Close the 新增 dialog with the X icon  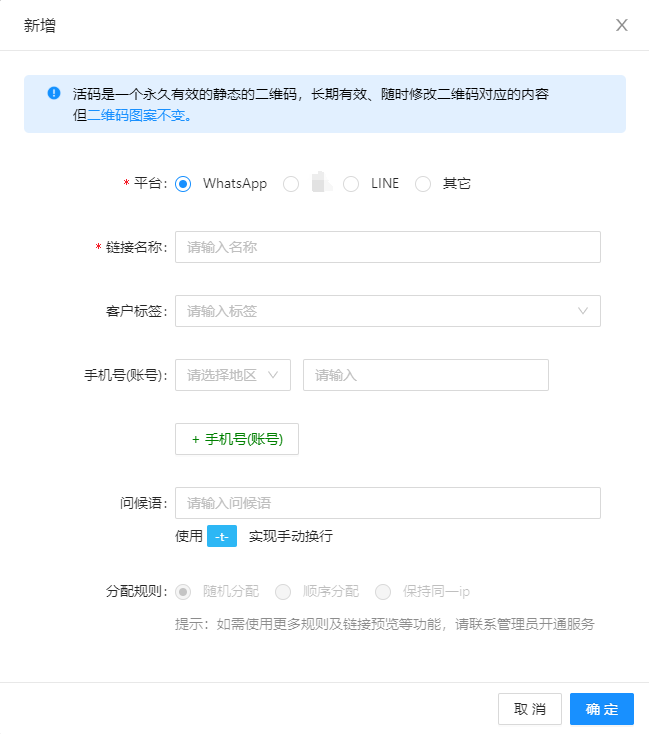pyautogui.click(x=621, y=25)
